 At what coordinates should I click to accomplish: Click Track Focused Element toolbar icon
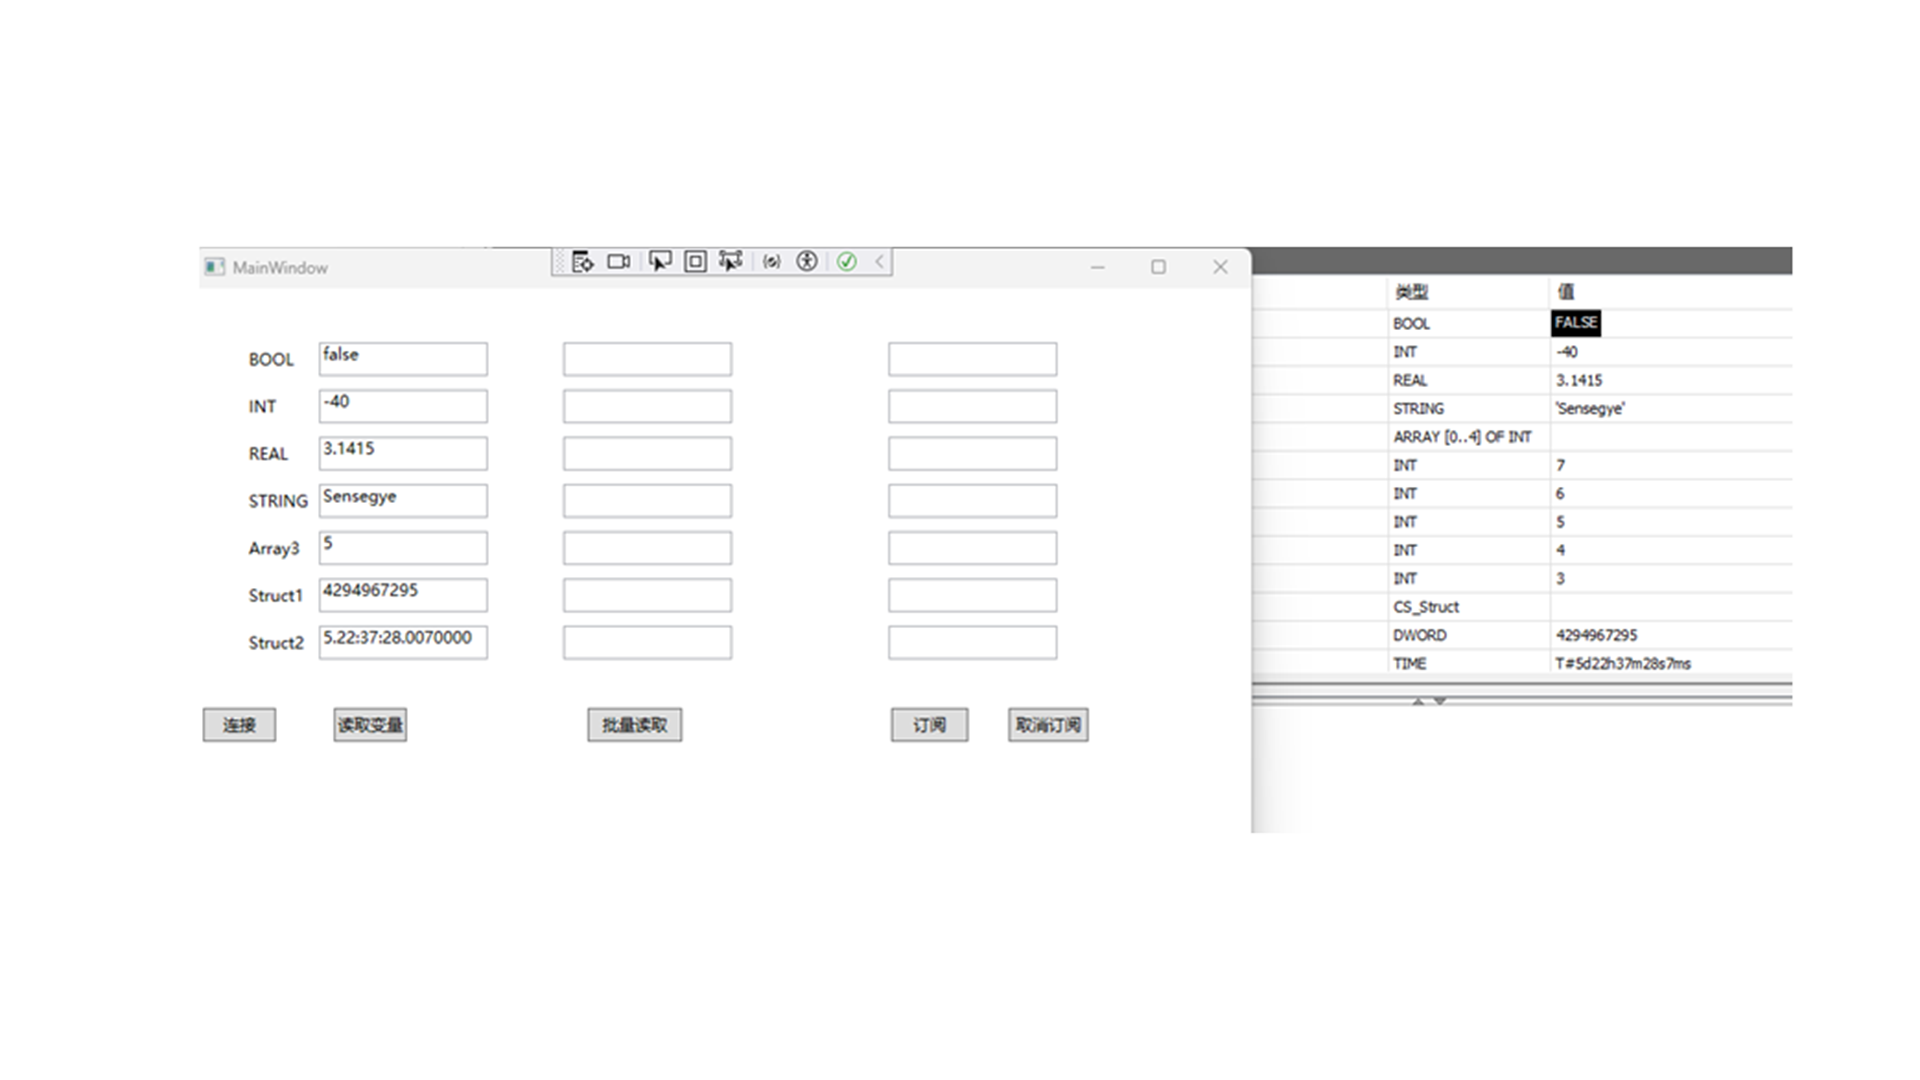tap(731, 262)
